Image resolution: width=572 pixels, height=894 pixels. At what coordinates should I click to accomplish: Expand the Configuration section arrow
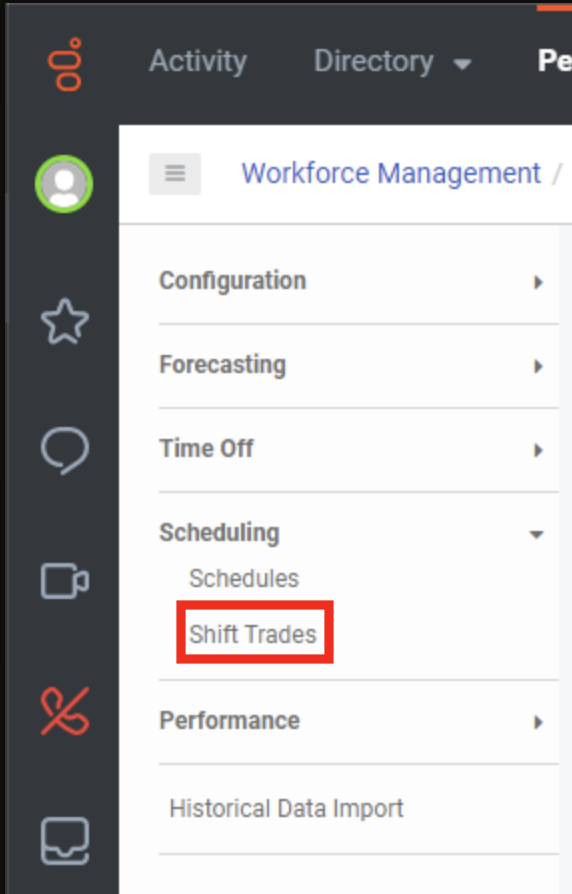point(538,282)
